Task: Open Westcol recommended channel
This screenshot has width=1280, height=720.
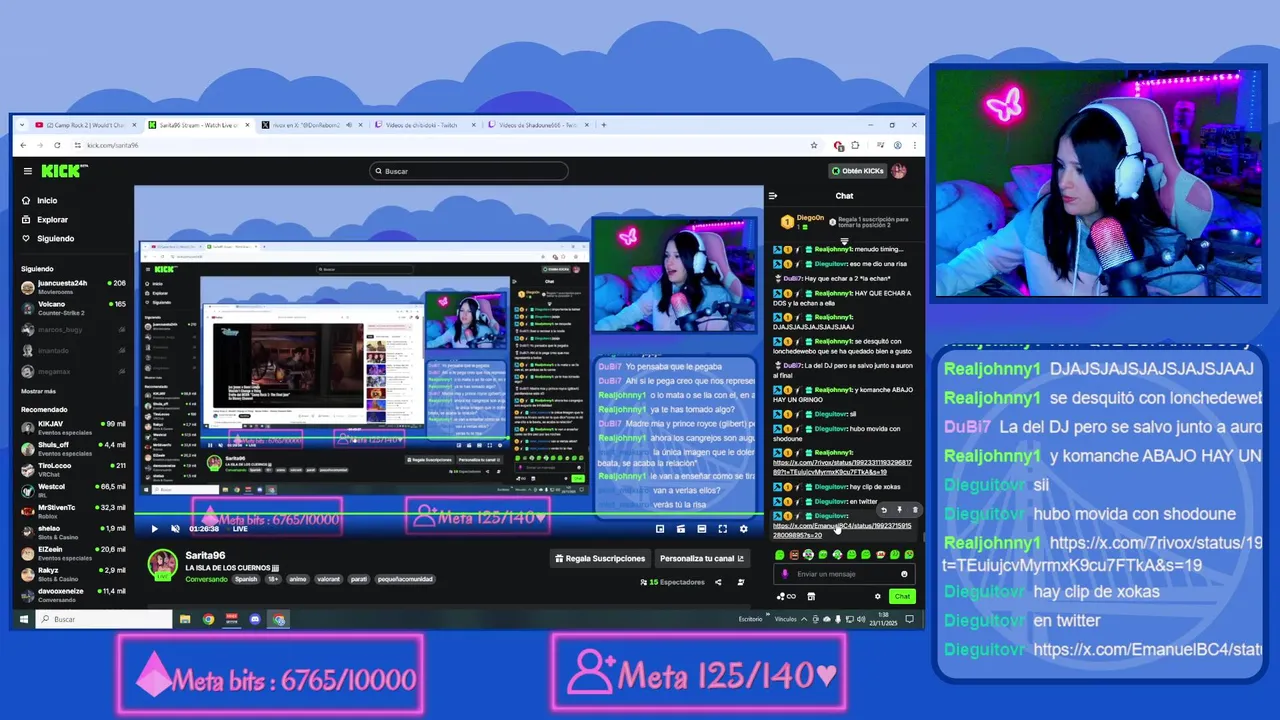Action: (x=74, y=490)
